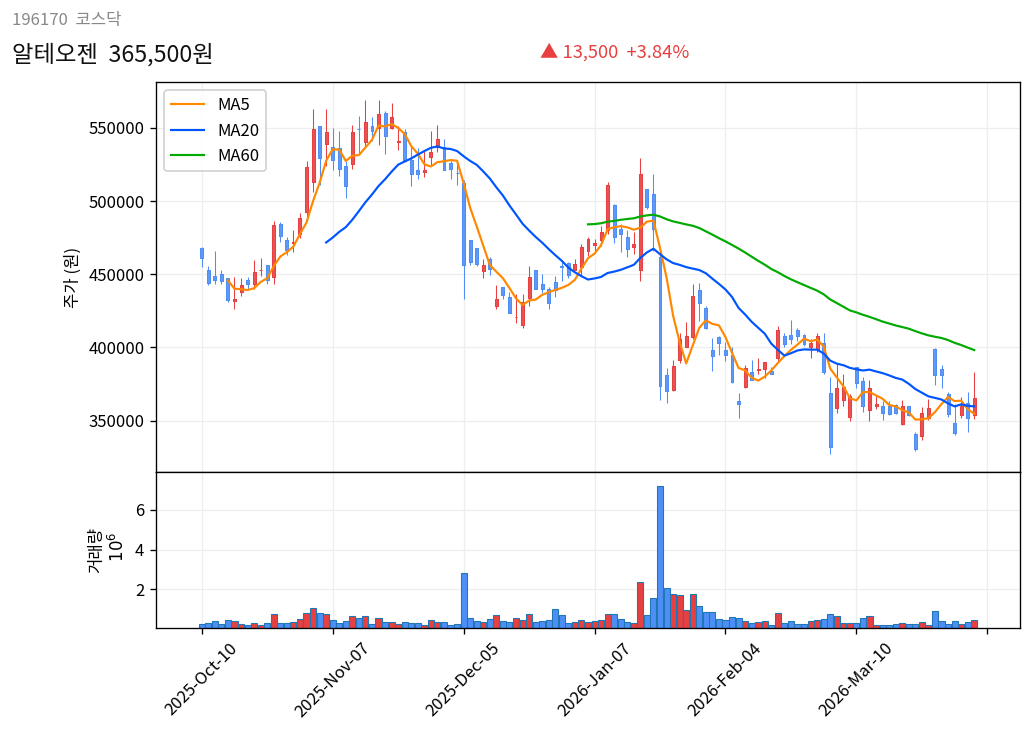
Task: Click the stock name 알테오젠
Action: pos(55,54)
